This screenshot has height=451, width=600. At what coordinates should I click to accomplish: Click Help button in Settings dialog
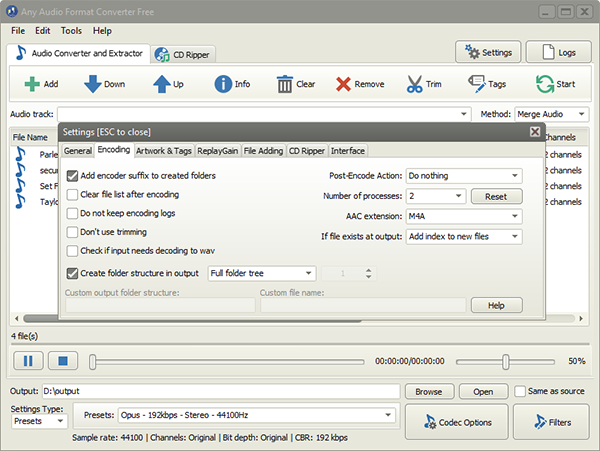496,305
